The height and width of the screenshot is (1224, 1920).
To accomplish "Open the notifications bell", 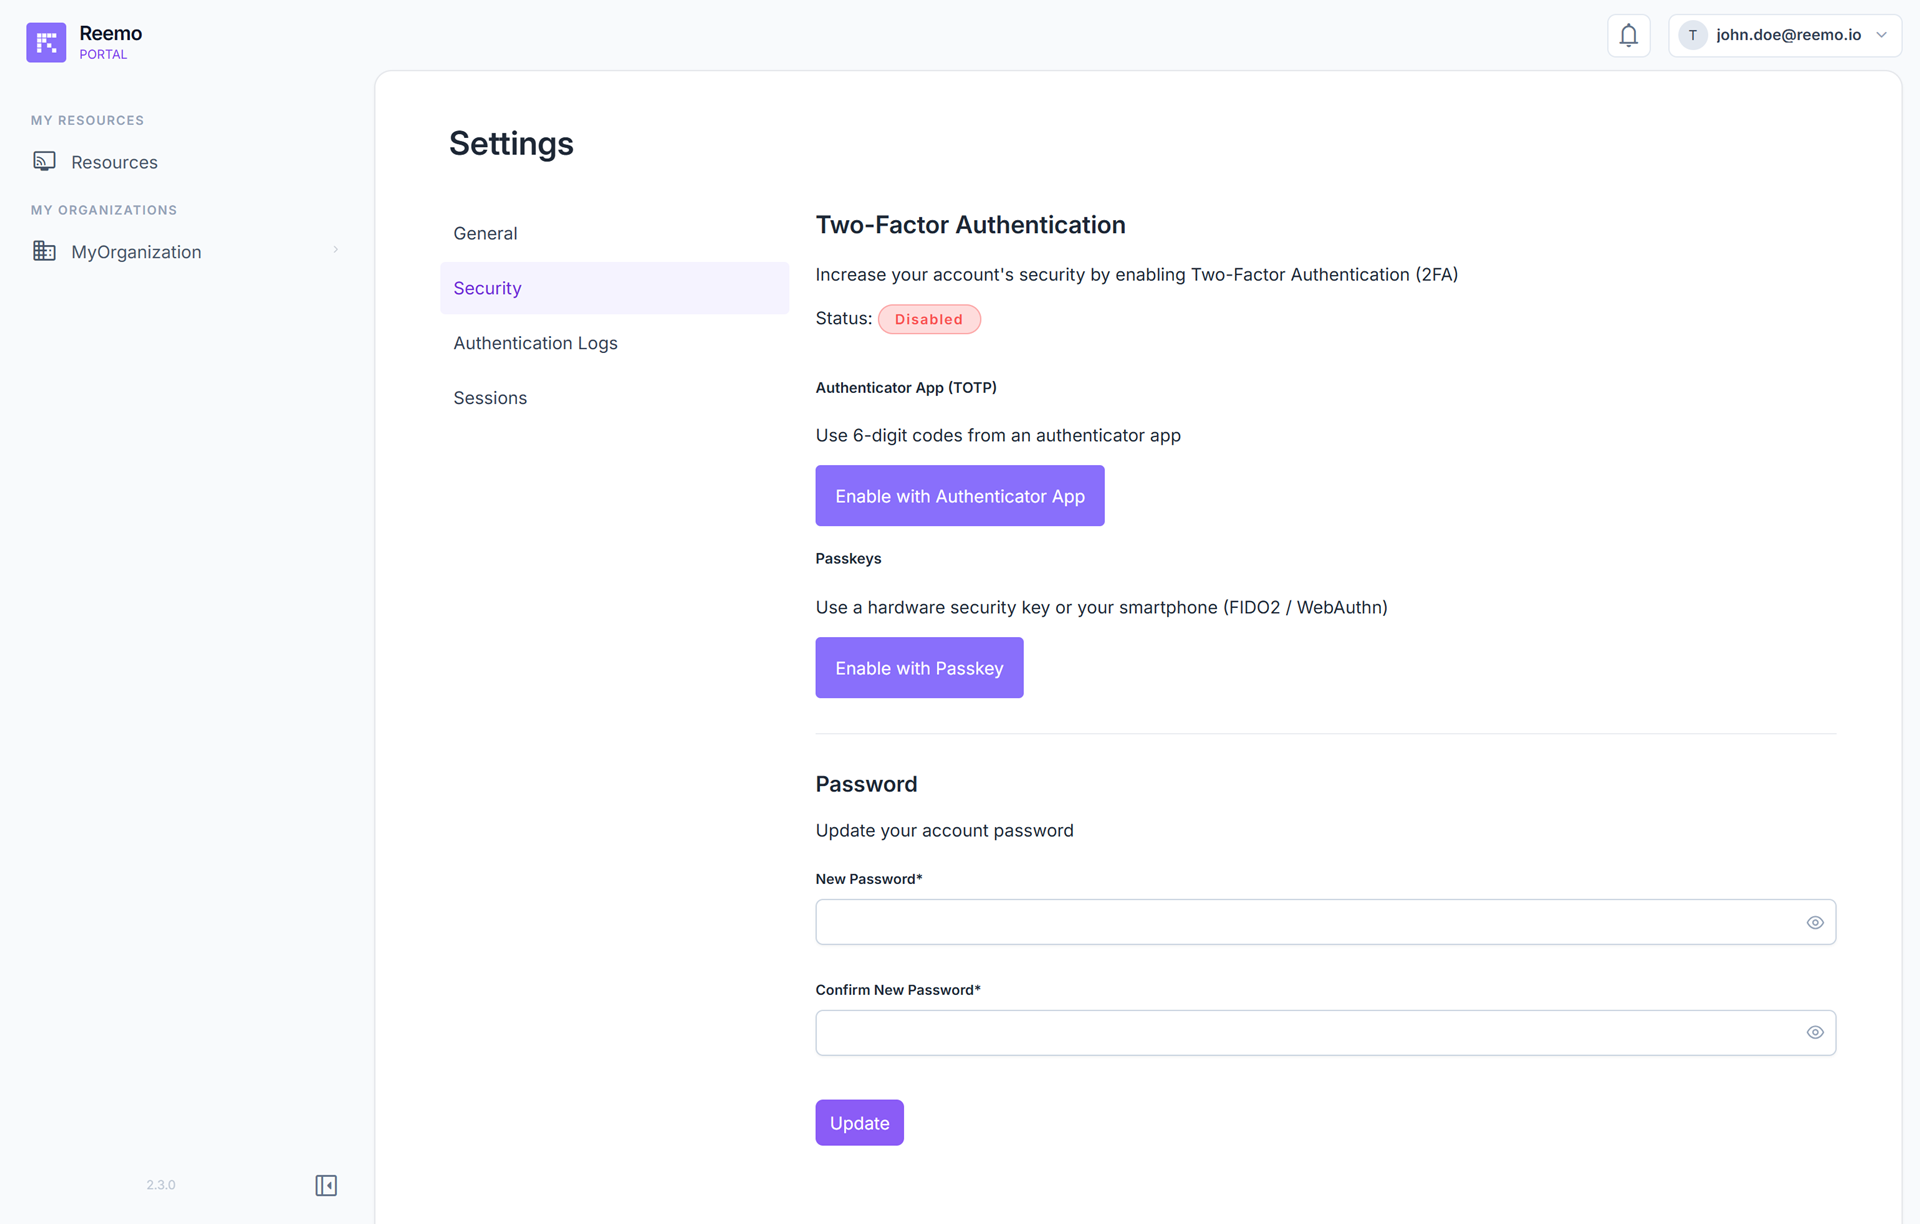I will tap(1628, 35).
